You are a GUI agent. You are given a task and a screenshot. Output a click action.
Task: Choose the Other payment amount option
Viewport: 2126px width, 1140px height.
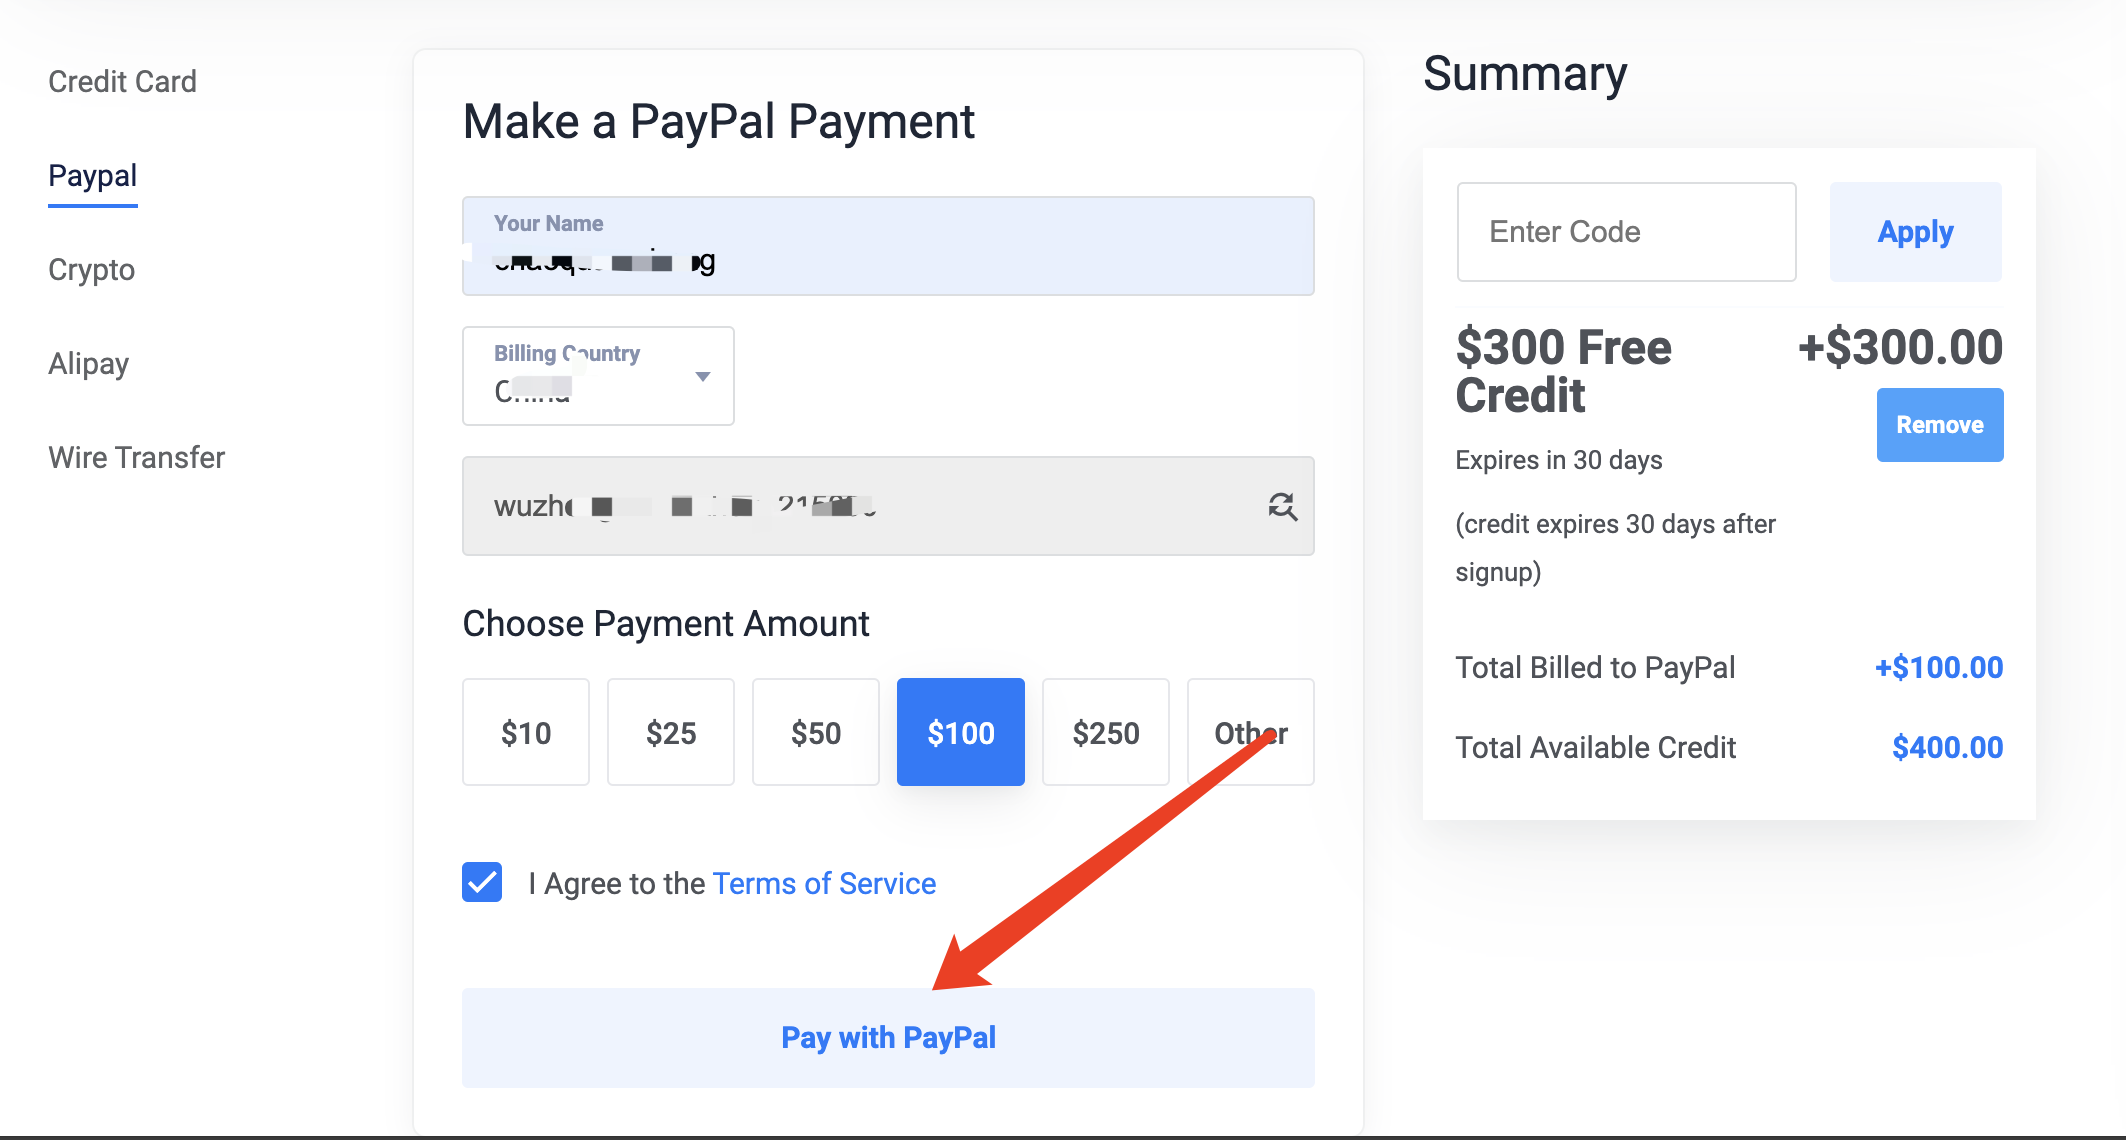click(x=1251, y=732)
